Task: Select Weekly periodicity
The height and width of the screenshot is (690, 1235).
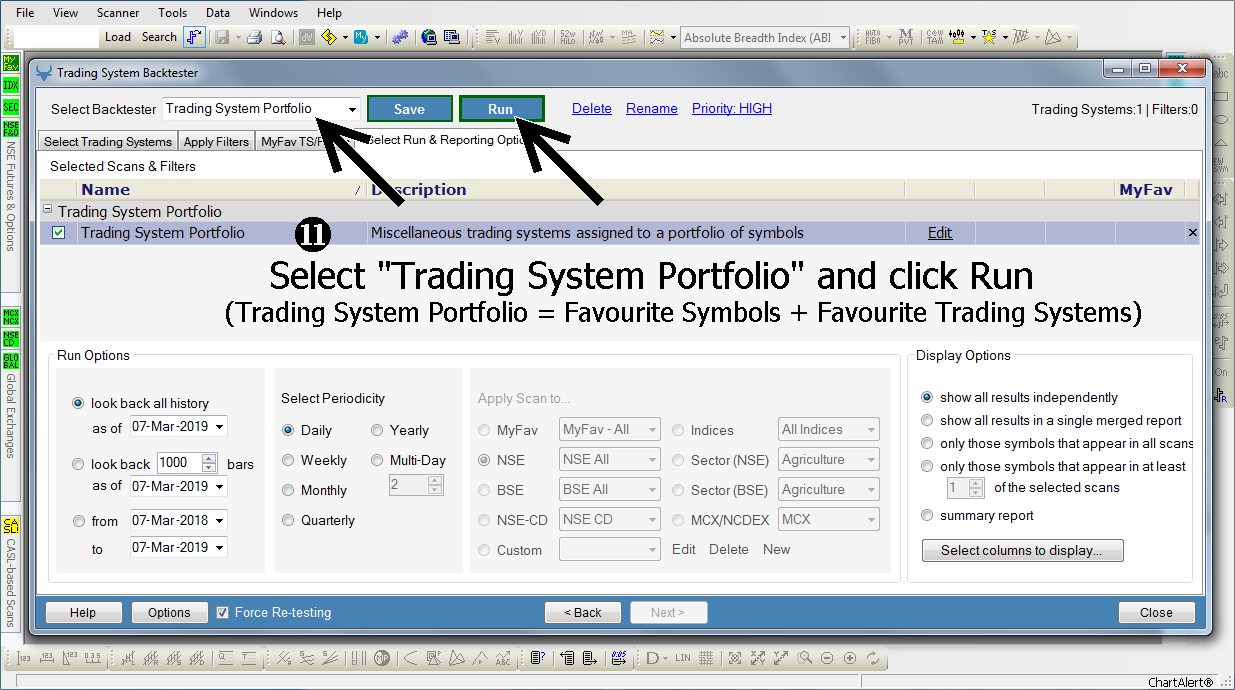Action: (x=288, y=460)
